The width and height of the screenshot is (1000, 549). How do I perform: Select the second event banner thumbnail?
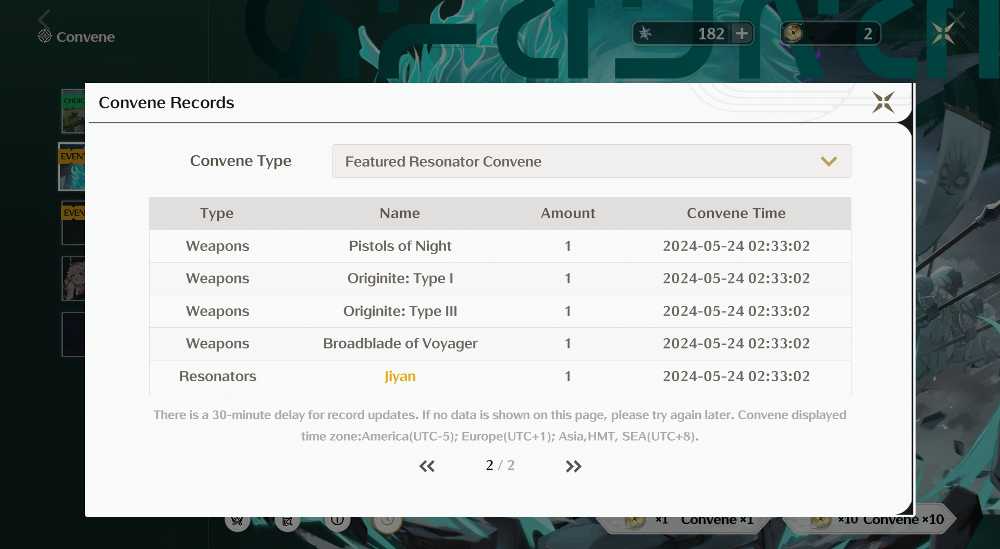pos(73,223)
